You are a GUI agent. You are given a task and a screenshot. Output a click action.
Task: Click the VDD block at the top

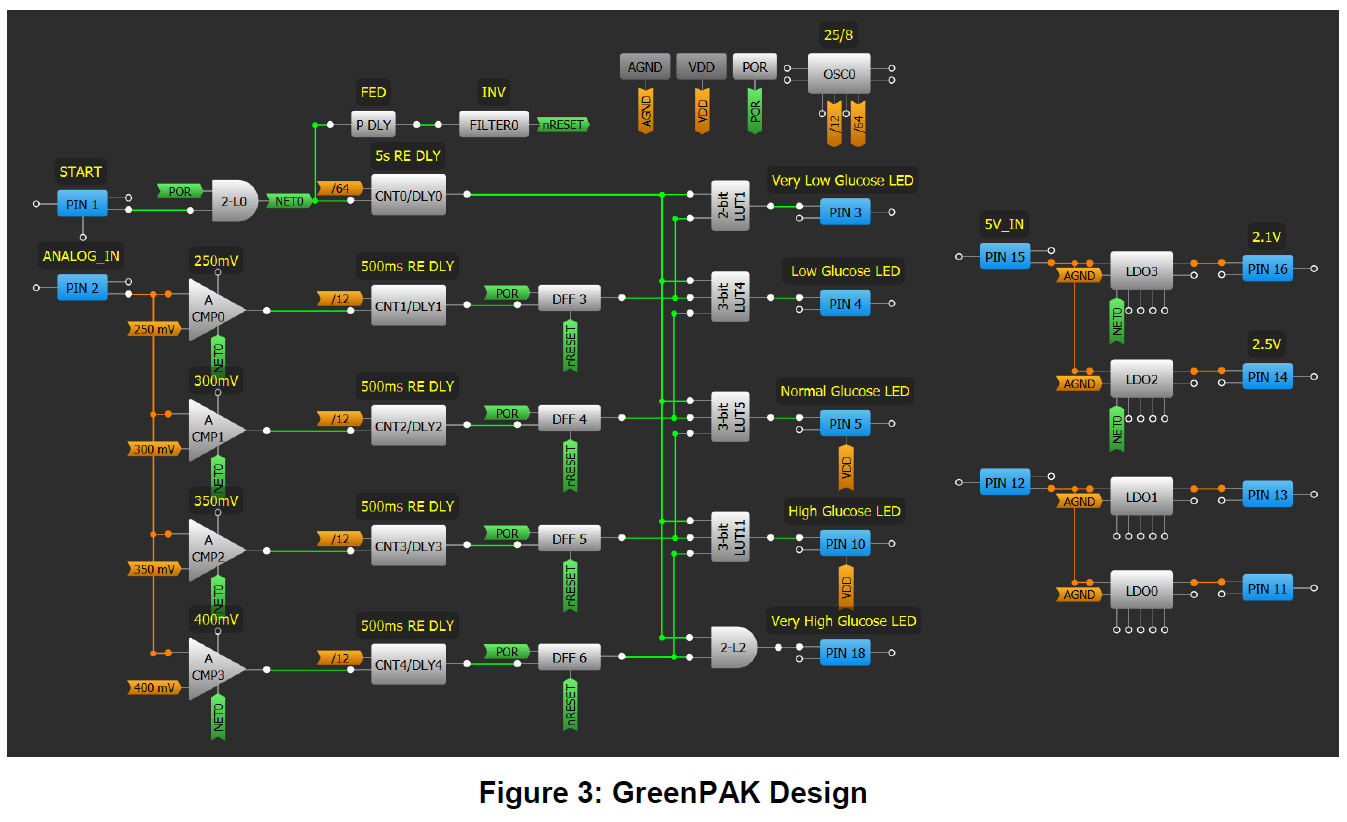[x=702, y=67]
